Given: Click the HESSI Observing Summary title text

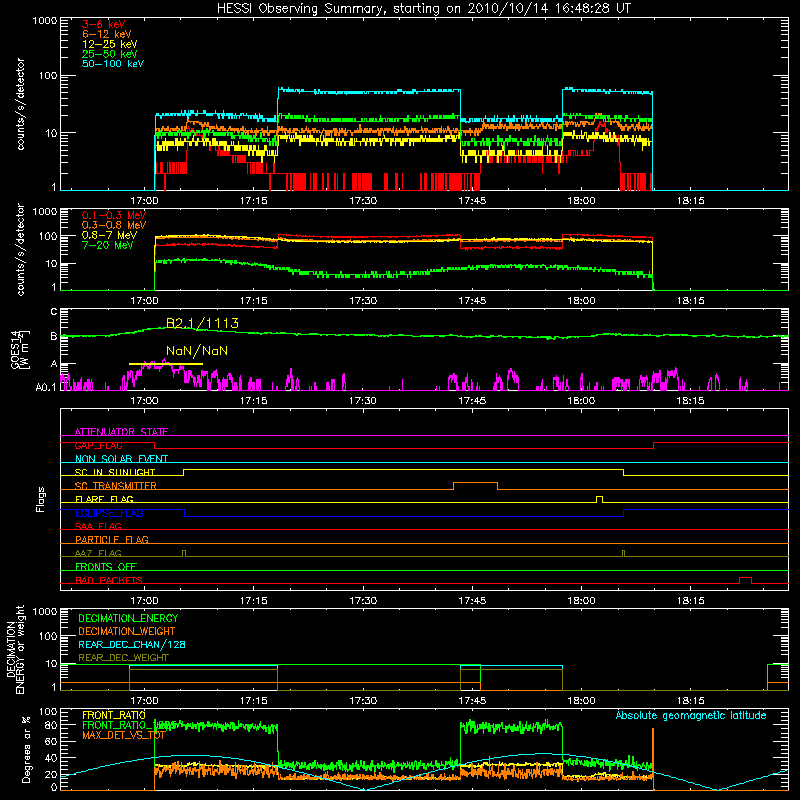Looking at the screenshot, I should (424, 9).
